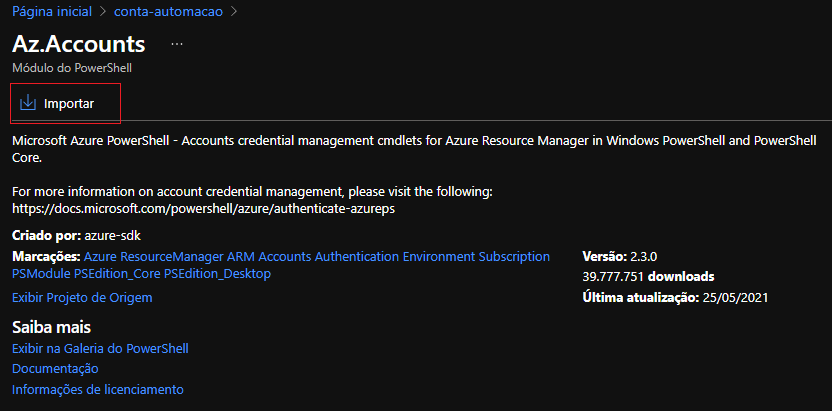
Task: Open the ellipsis more options menu
Action: coord(177,45)
